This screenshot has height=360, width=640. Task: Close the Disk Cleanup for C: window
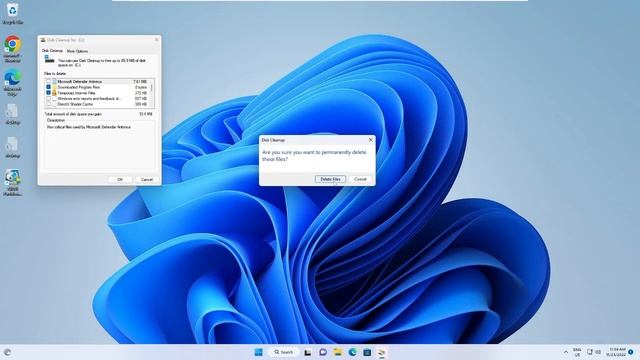tap(156, 40)
